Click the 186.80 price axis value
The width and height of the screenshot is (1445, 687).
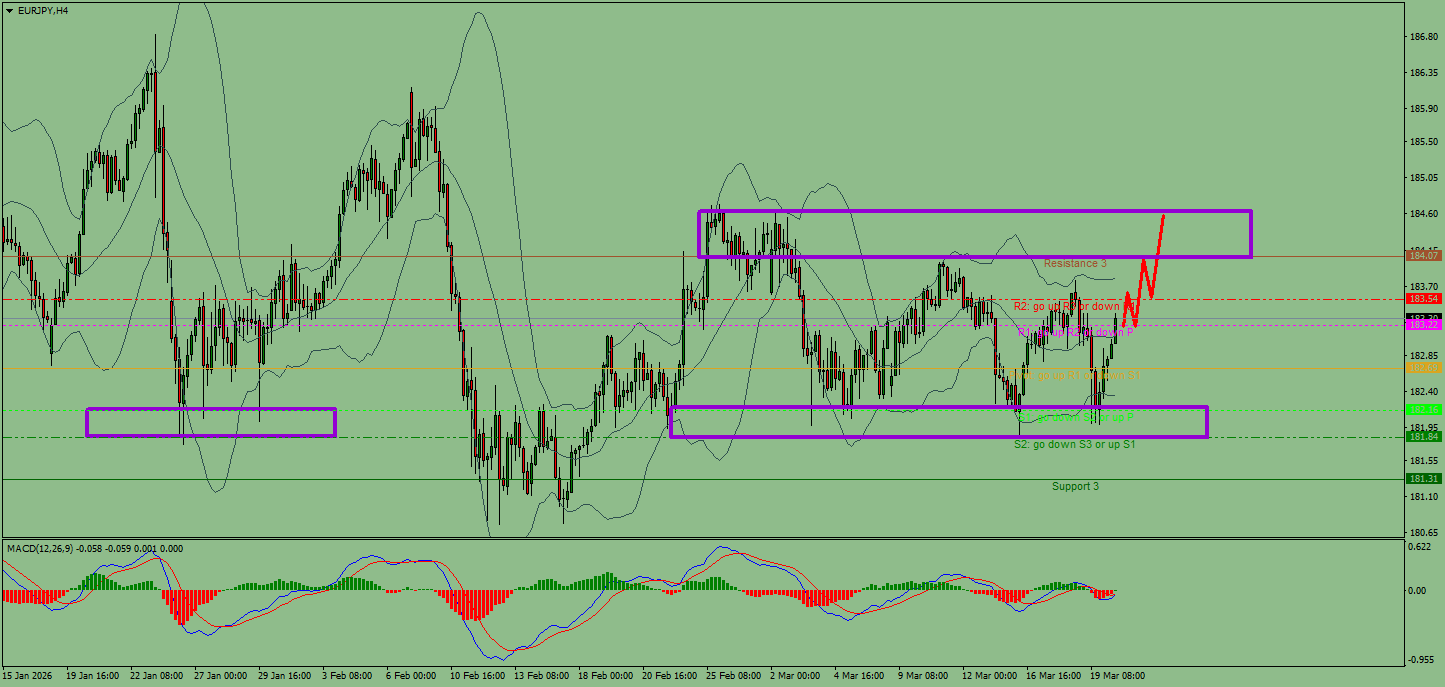1422,37
